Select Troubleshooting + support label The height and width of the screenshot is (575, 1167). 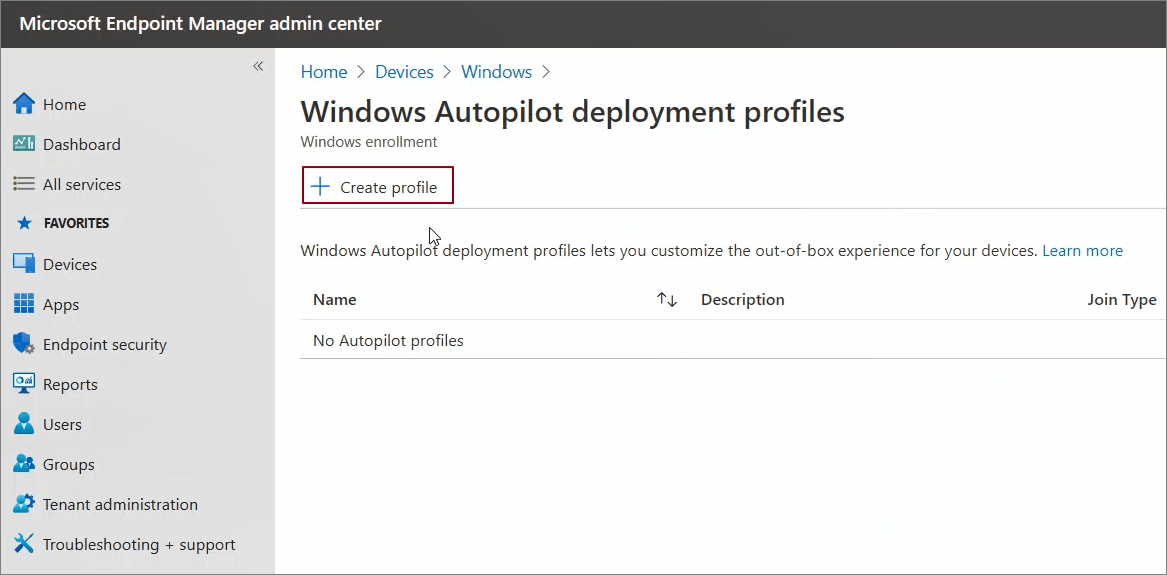click(139, 545)
